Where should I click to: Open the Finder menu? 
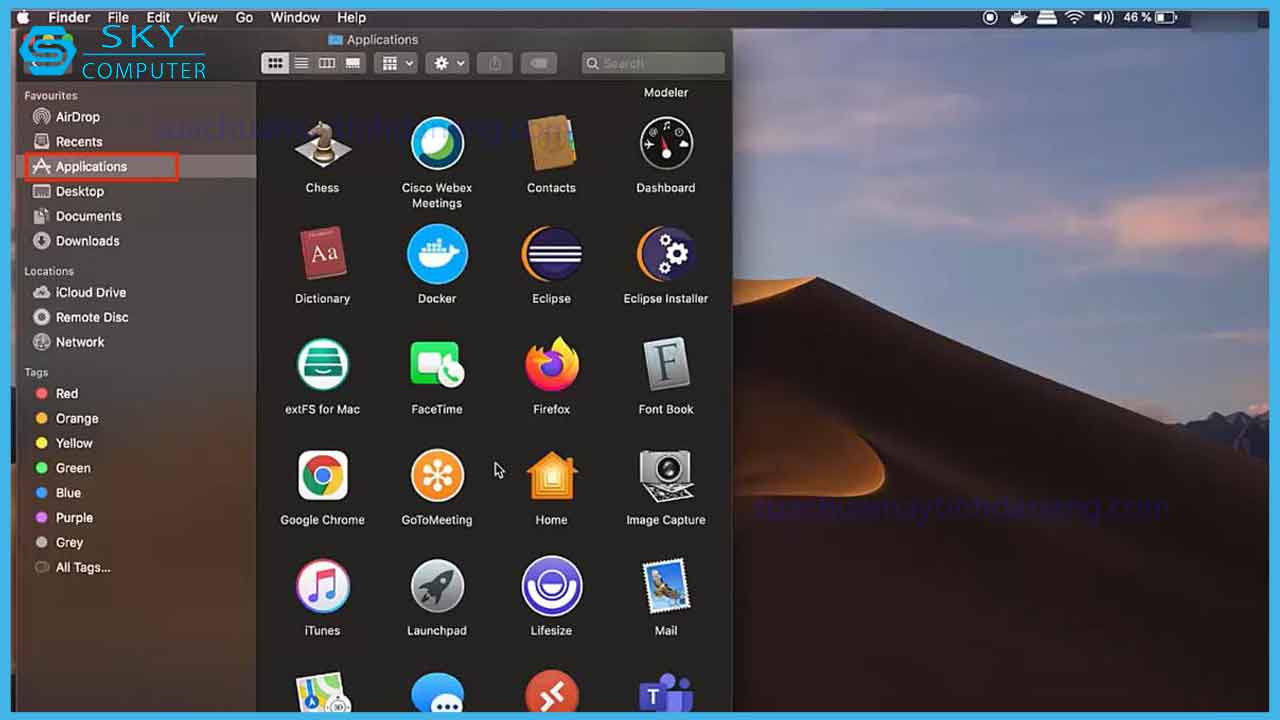pyautogui.click(x=69, y=18)
